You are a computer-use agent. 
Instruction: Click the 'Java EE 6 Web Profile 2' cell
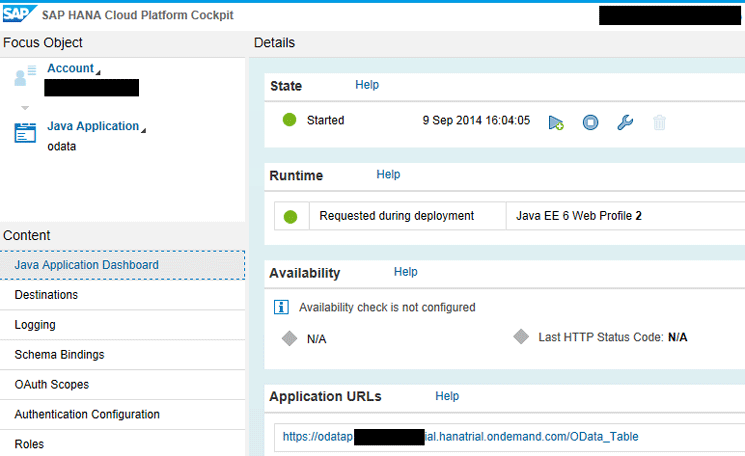point(625,216)
